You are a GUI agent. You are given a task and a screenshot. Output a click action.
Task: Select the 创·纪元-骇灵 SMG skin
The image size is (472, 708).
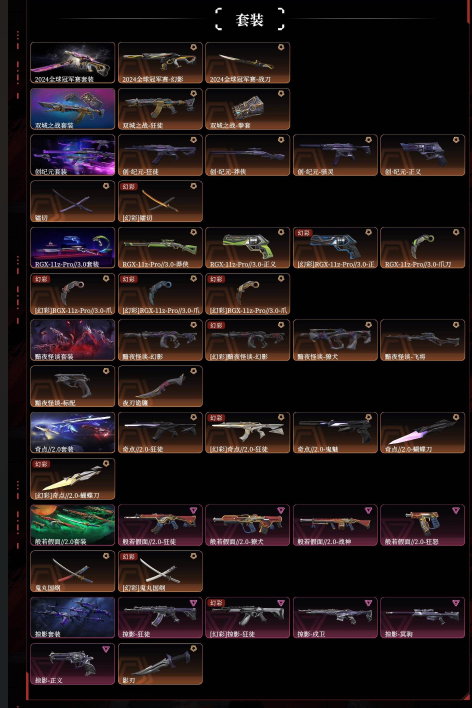click(x=335, y=155)
